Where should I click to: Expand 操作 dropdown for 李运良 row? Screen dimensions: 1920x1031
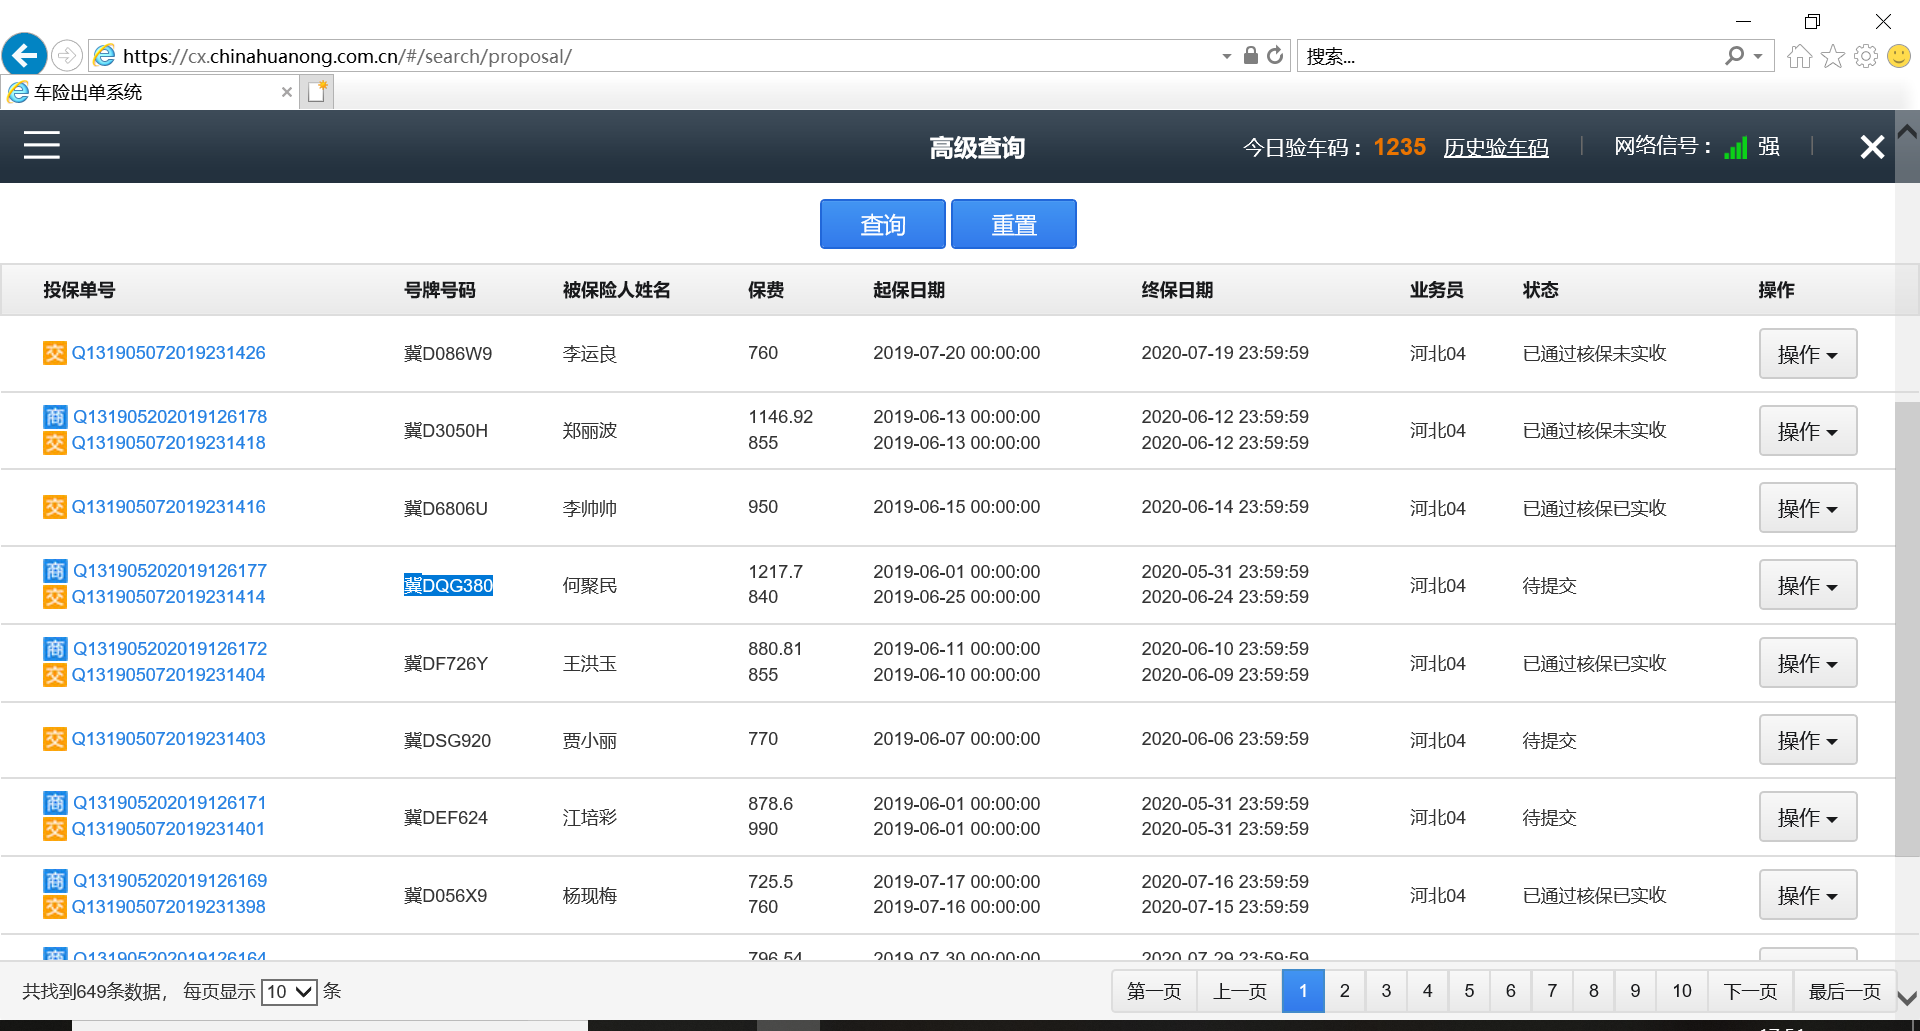tap(1807, 354)
